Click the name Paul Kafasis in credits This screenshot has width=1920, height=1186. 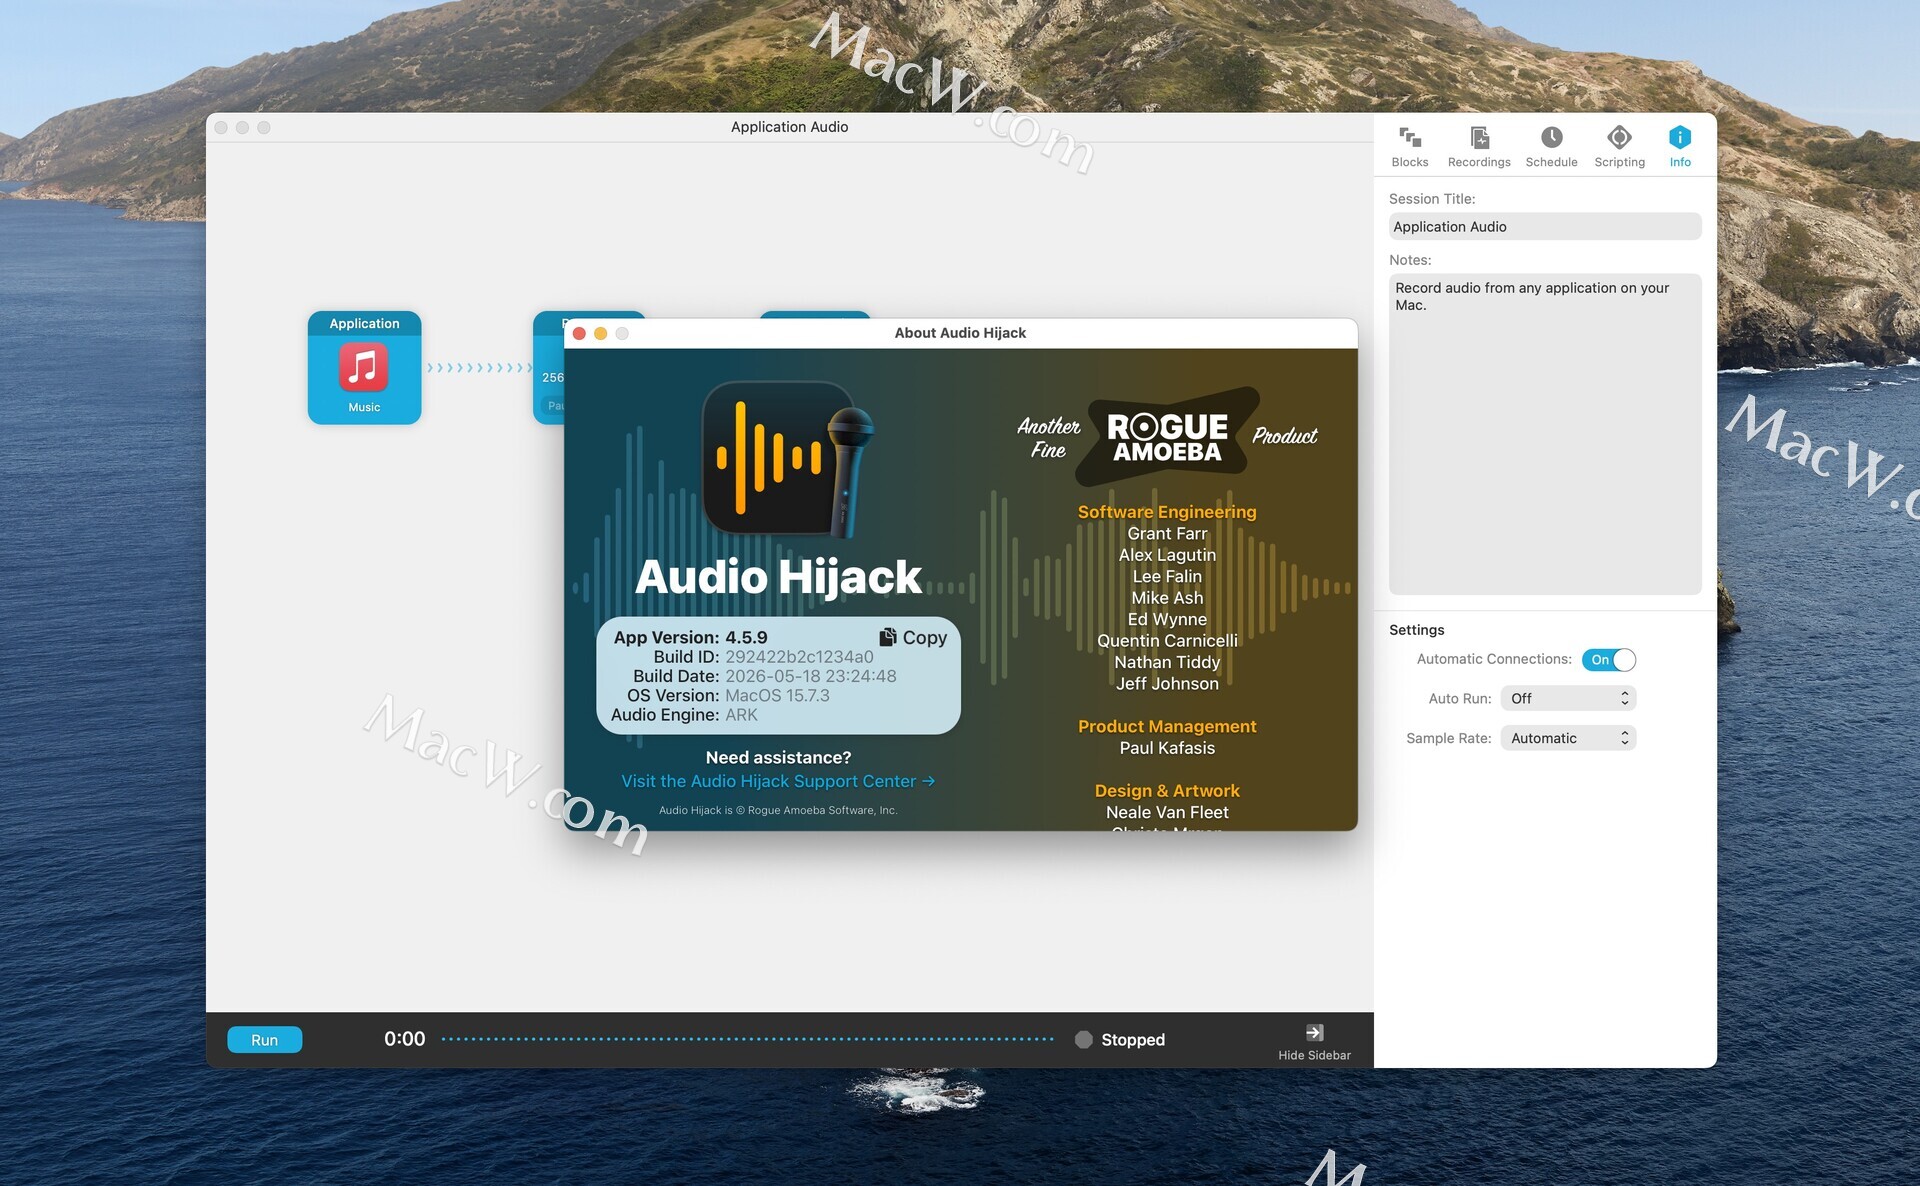pos(1167,748)
